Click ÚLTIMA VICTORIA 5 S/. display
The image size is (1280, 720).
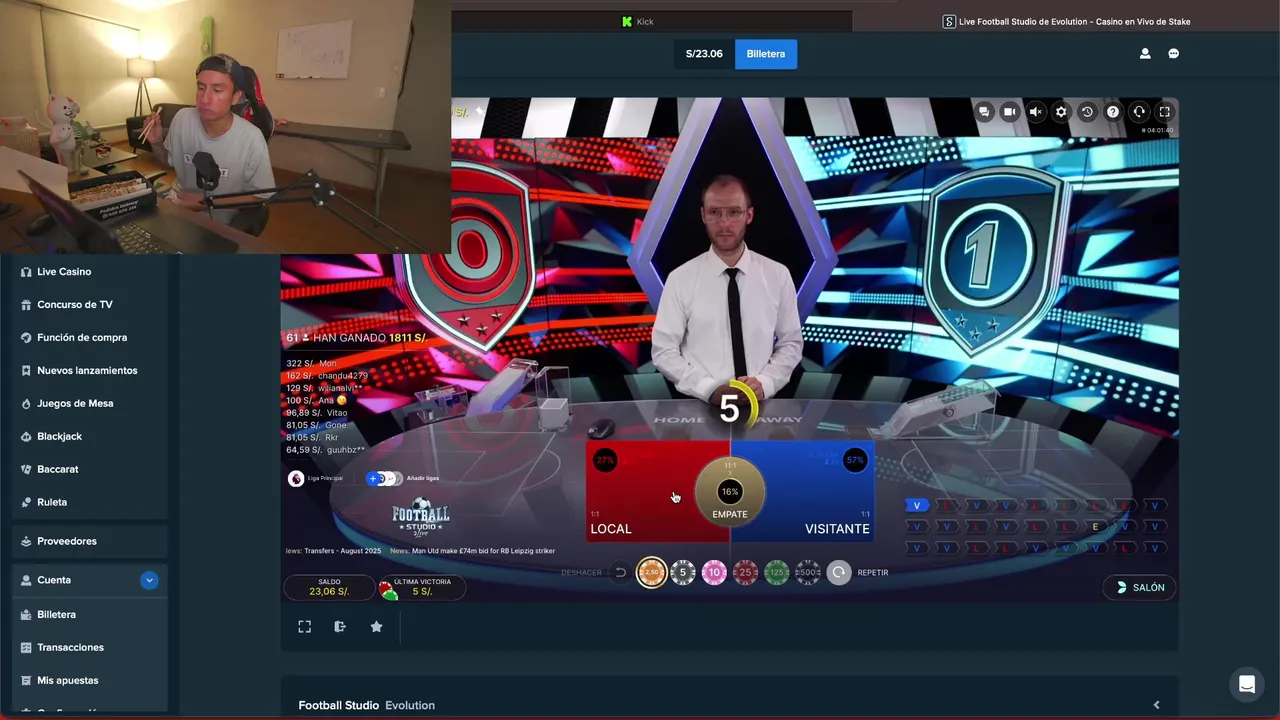pyautogui.click(x=421, y=587)
